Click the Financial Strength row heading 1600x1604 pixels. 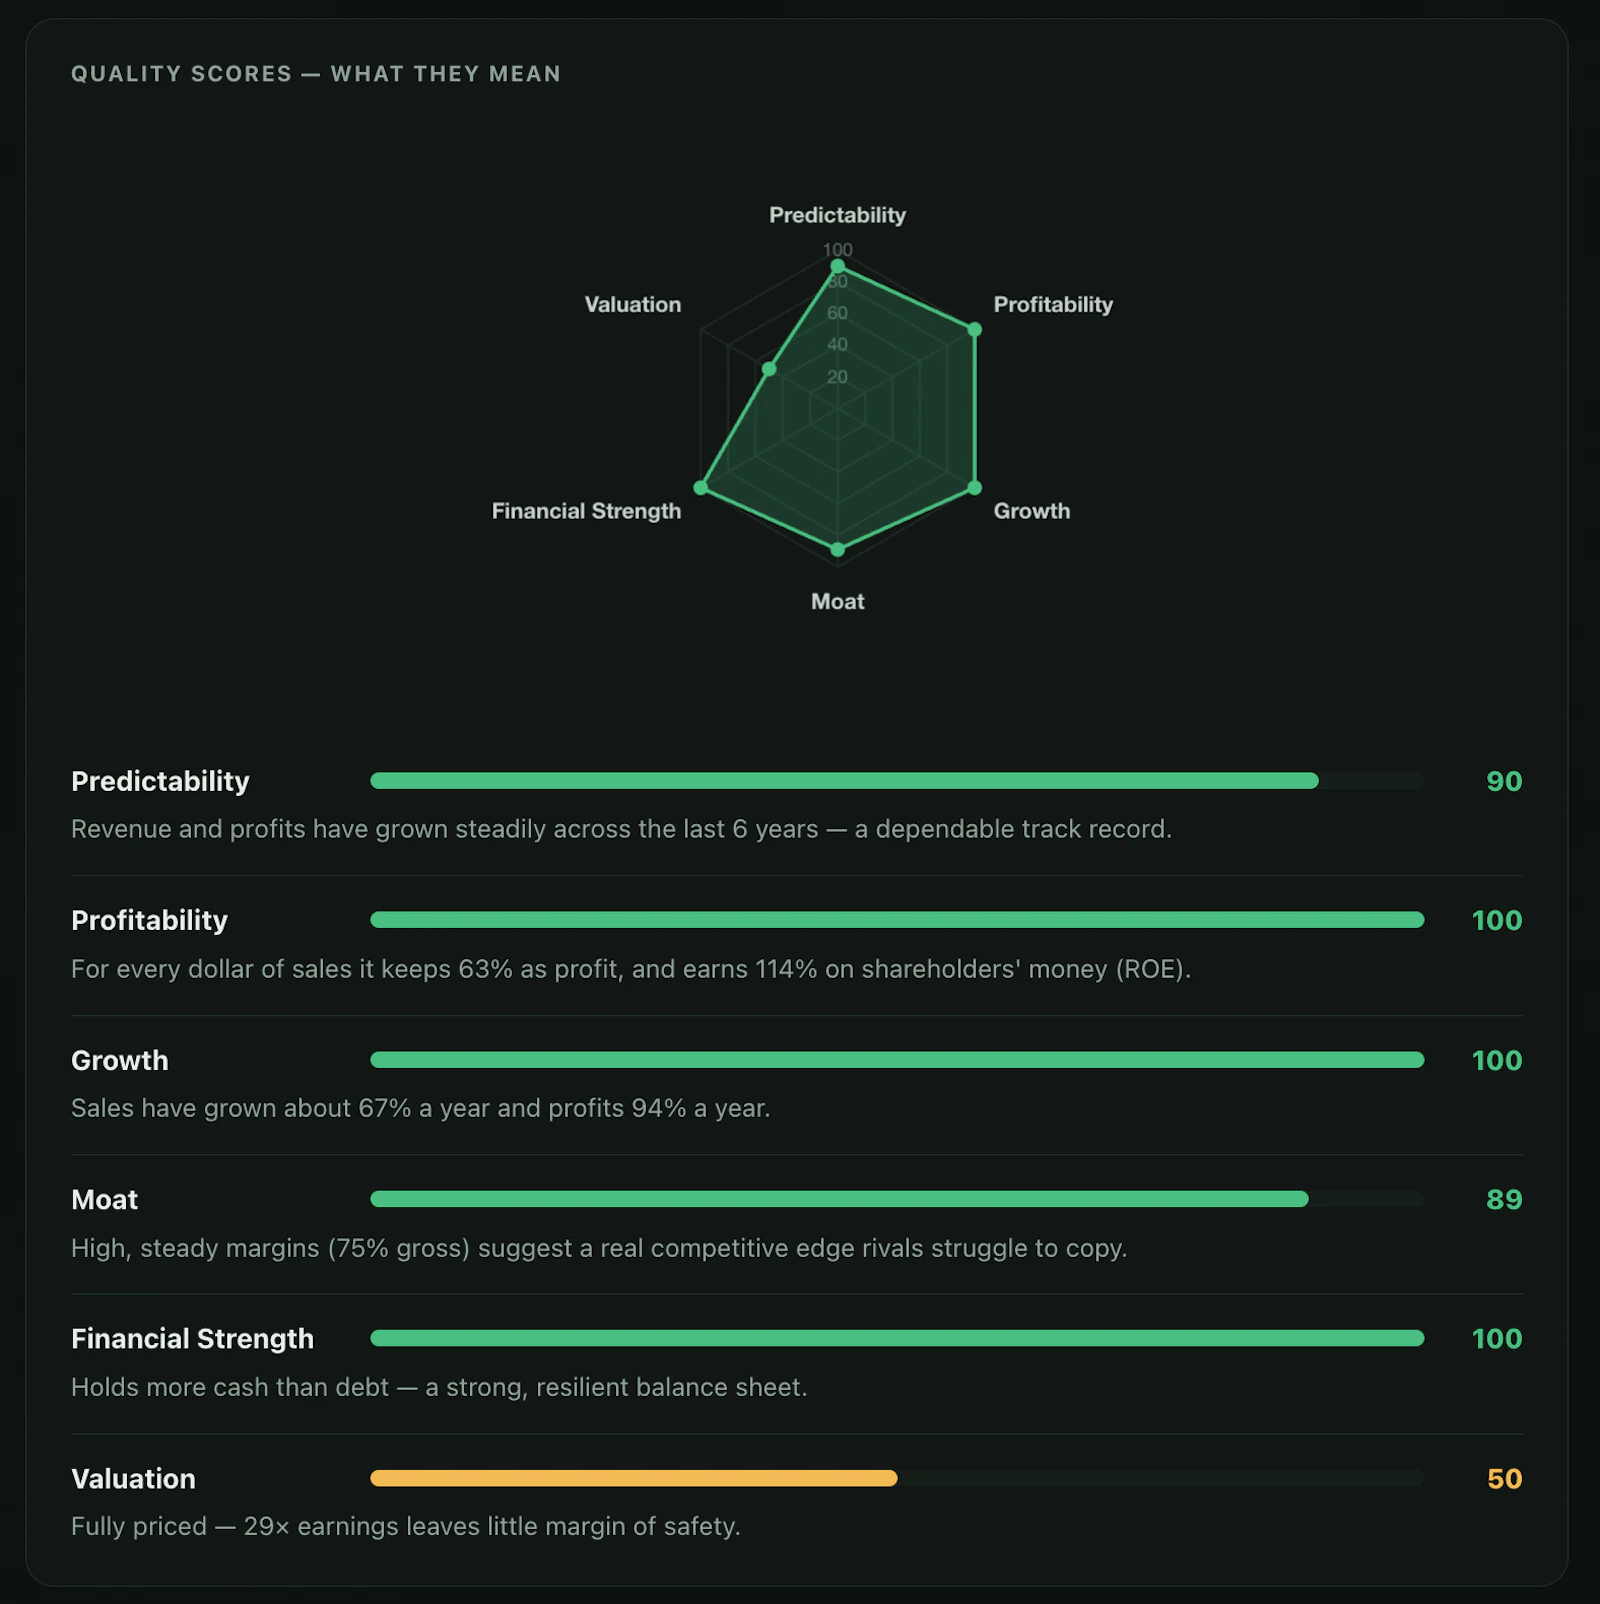point(192,1339)
